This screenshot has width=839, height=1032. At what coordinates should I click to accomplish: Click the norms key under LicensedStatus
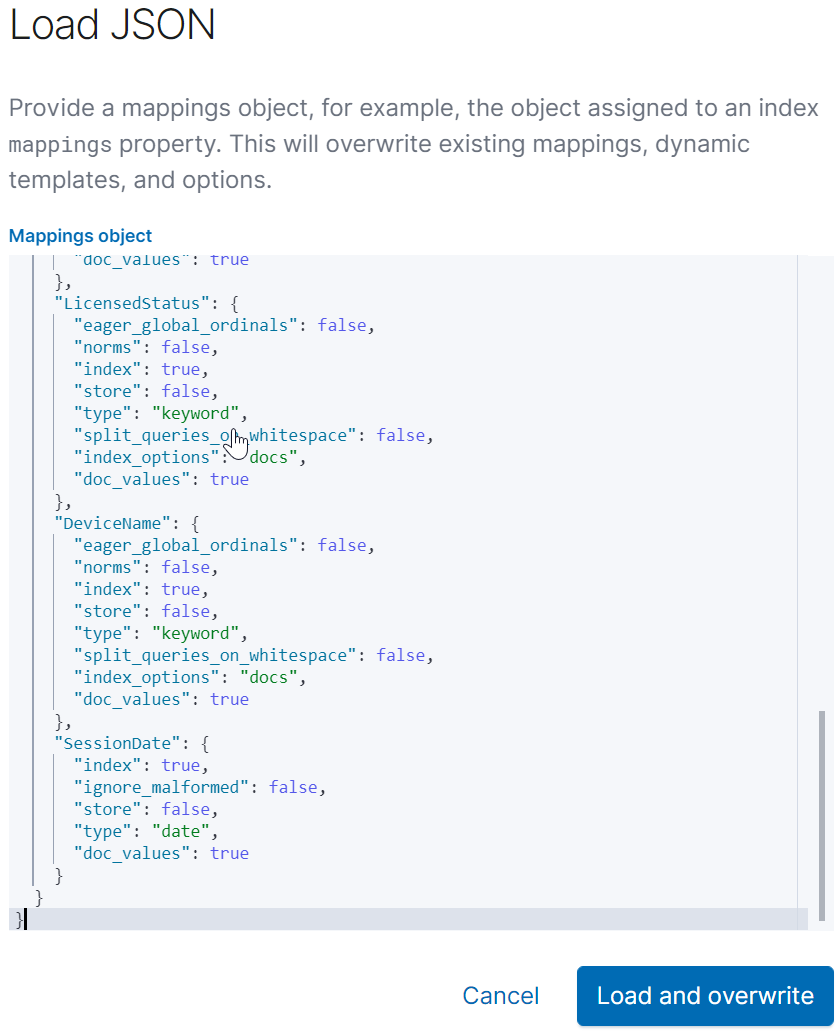pyautogui.click(x=105, y=347)
